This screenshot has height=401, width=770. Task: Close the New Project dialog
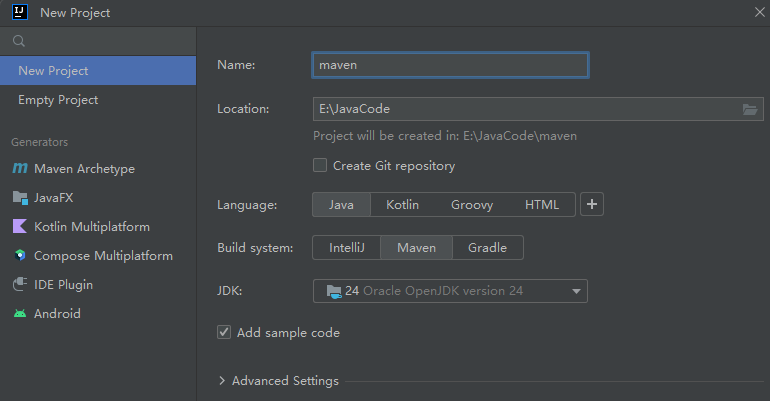[x=759, y=12]
